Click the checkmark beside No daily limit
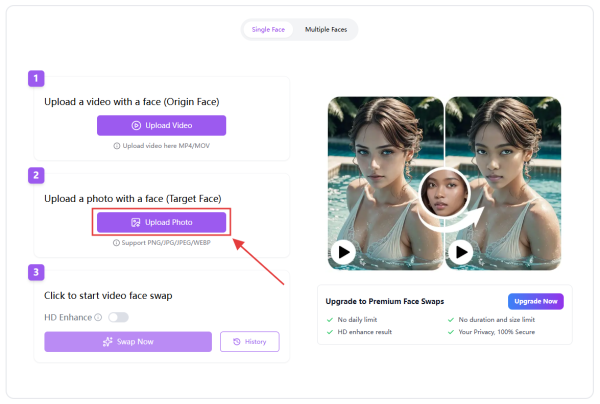This screenshot has height=404, width=600. (330, 318)
